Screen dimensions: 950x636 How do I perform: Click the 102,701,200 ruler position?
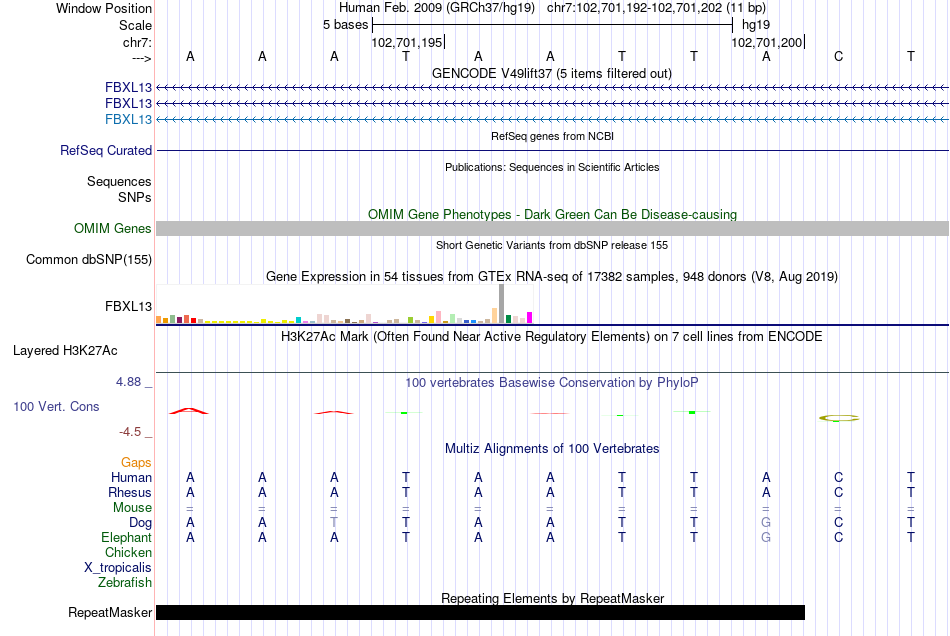[766, 42]
